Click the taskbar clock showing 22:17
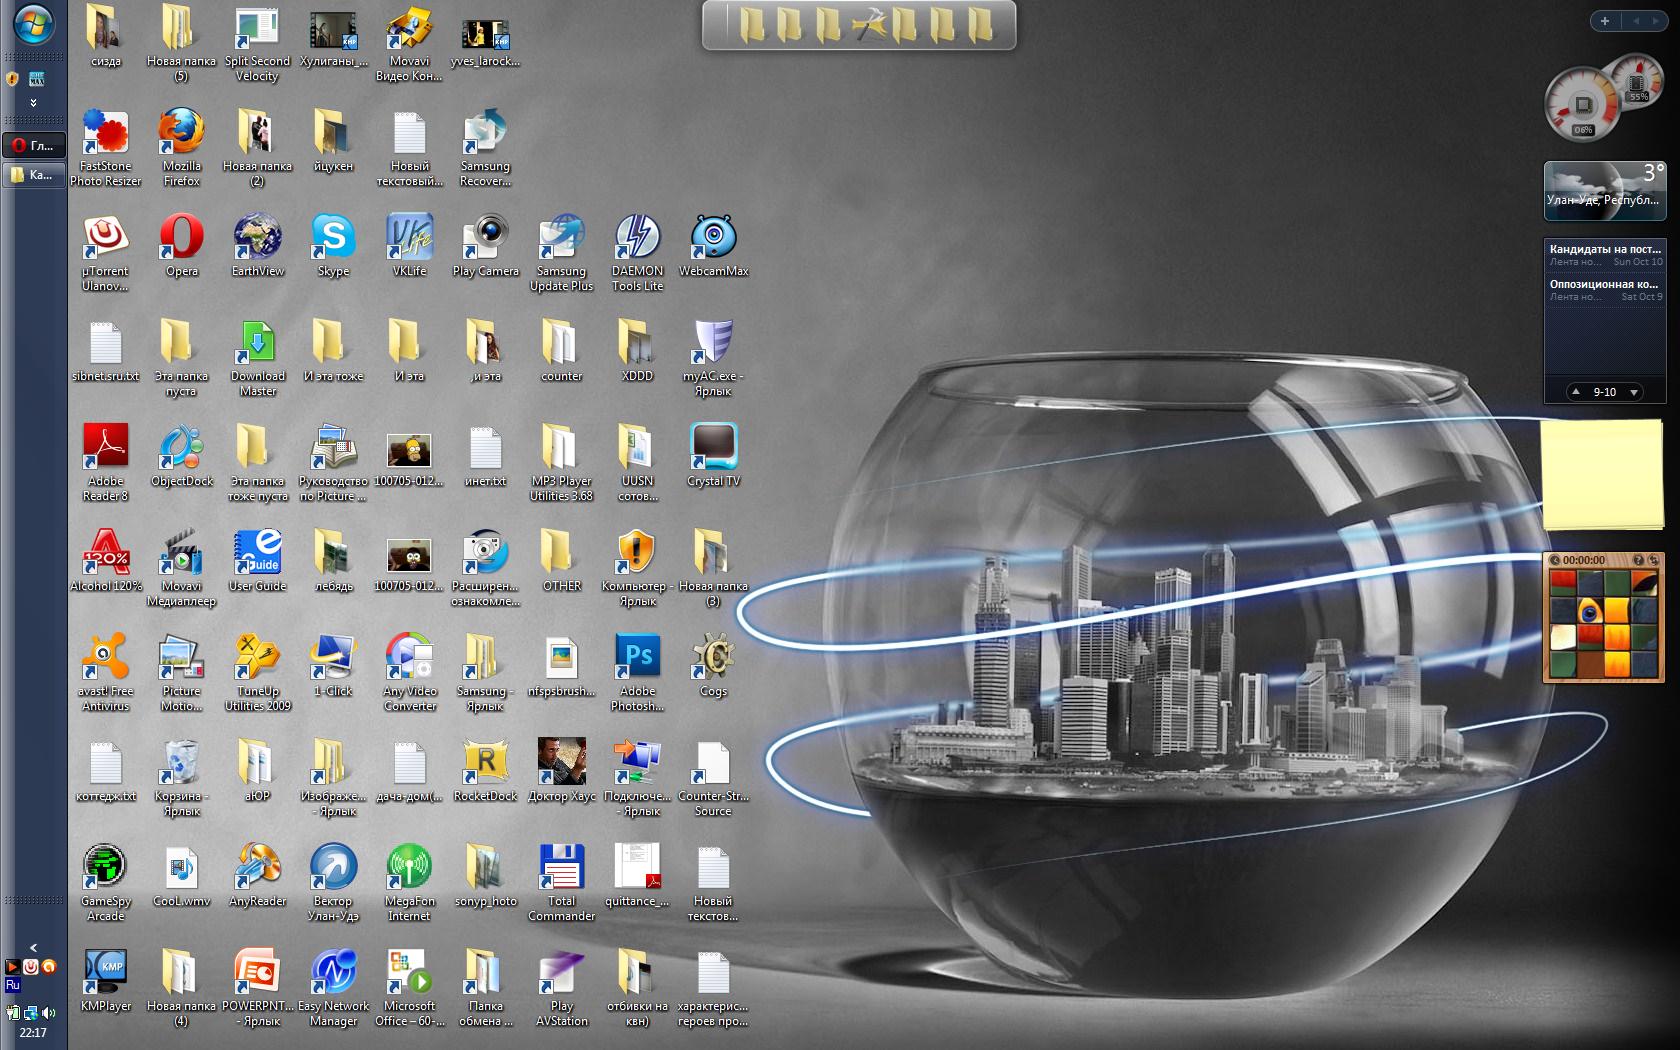Viewport: 1680px width, 1050px height. click(x=33, y=1033)
